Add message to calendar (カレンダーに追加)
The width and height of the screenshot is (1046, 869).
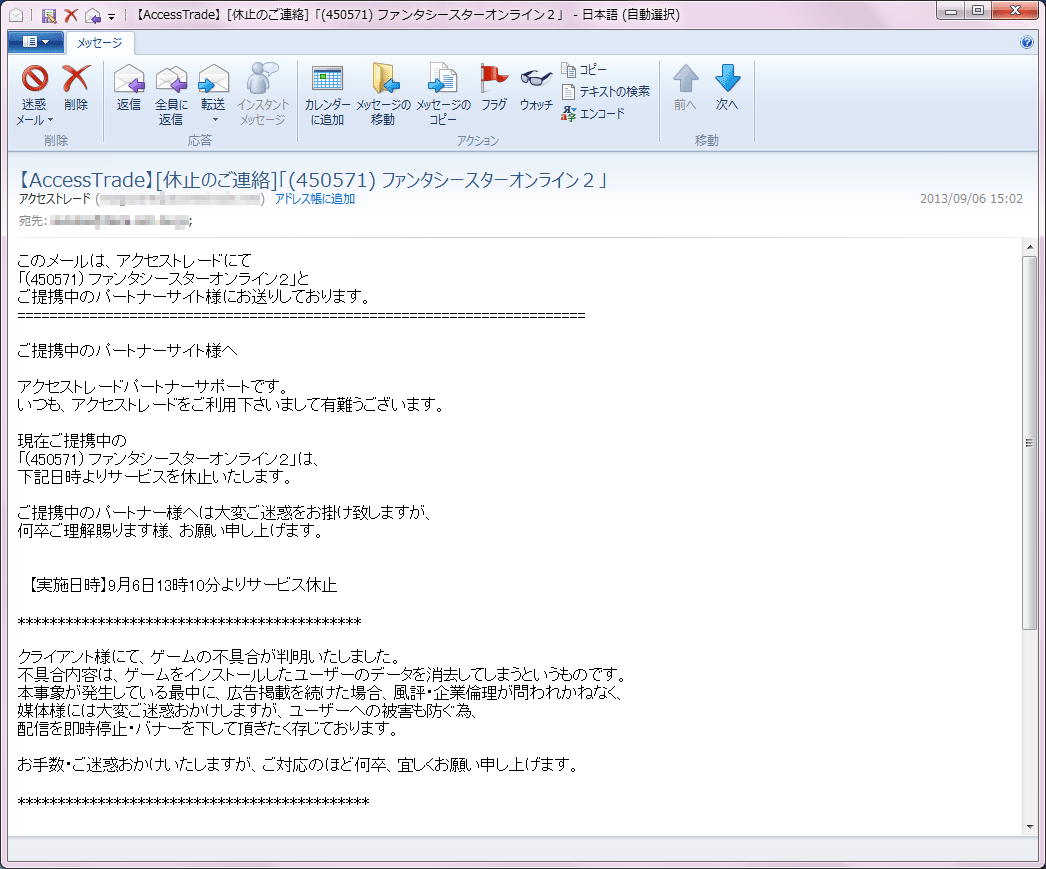pyautogui.click(x=328, y=95)
